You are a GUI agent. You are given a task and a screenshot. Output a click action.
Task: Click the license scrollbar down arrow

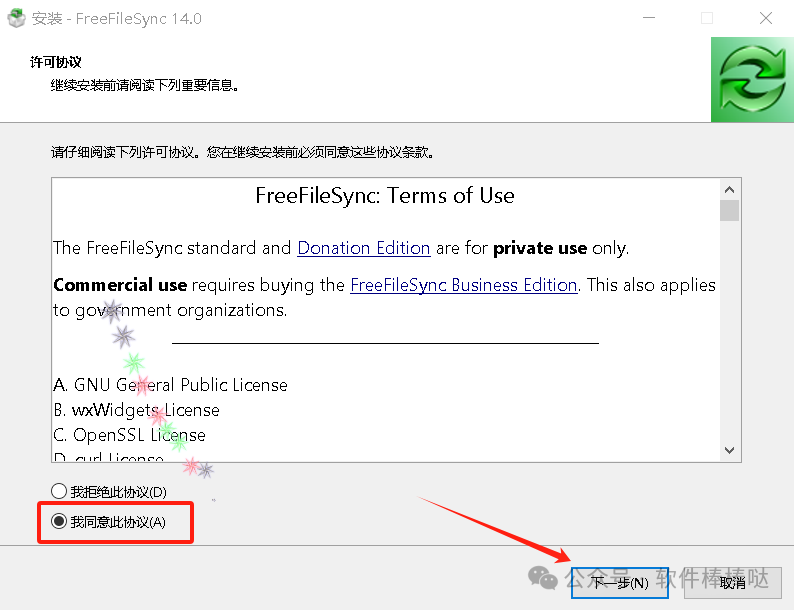pyautogui.click(x=729, y=450)
